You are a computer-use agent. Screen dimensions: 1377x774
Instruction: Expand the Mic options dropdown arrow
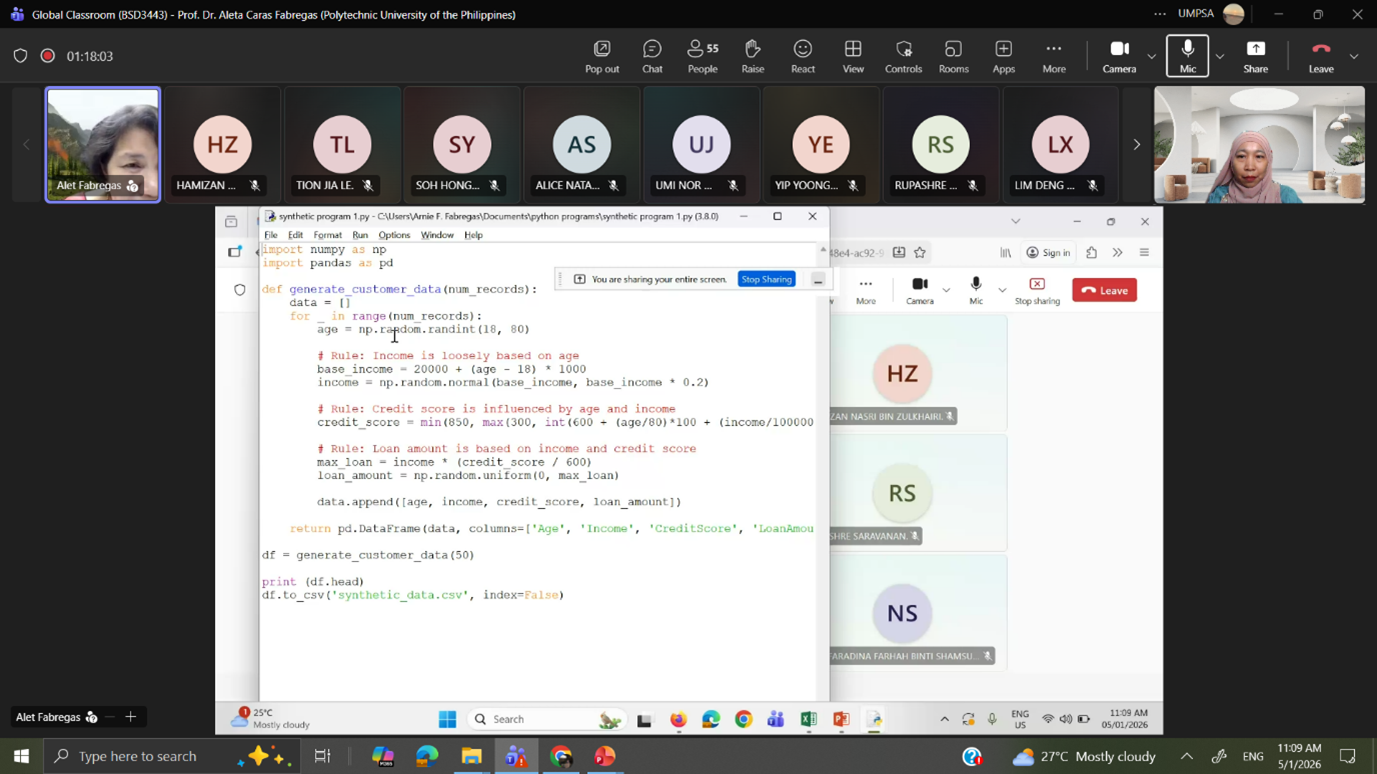pos(1219,57)
